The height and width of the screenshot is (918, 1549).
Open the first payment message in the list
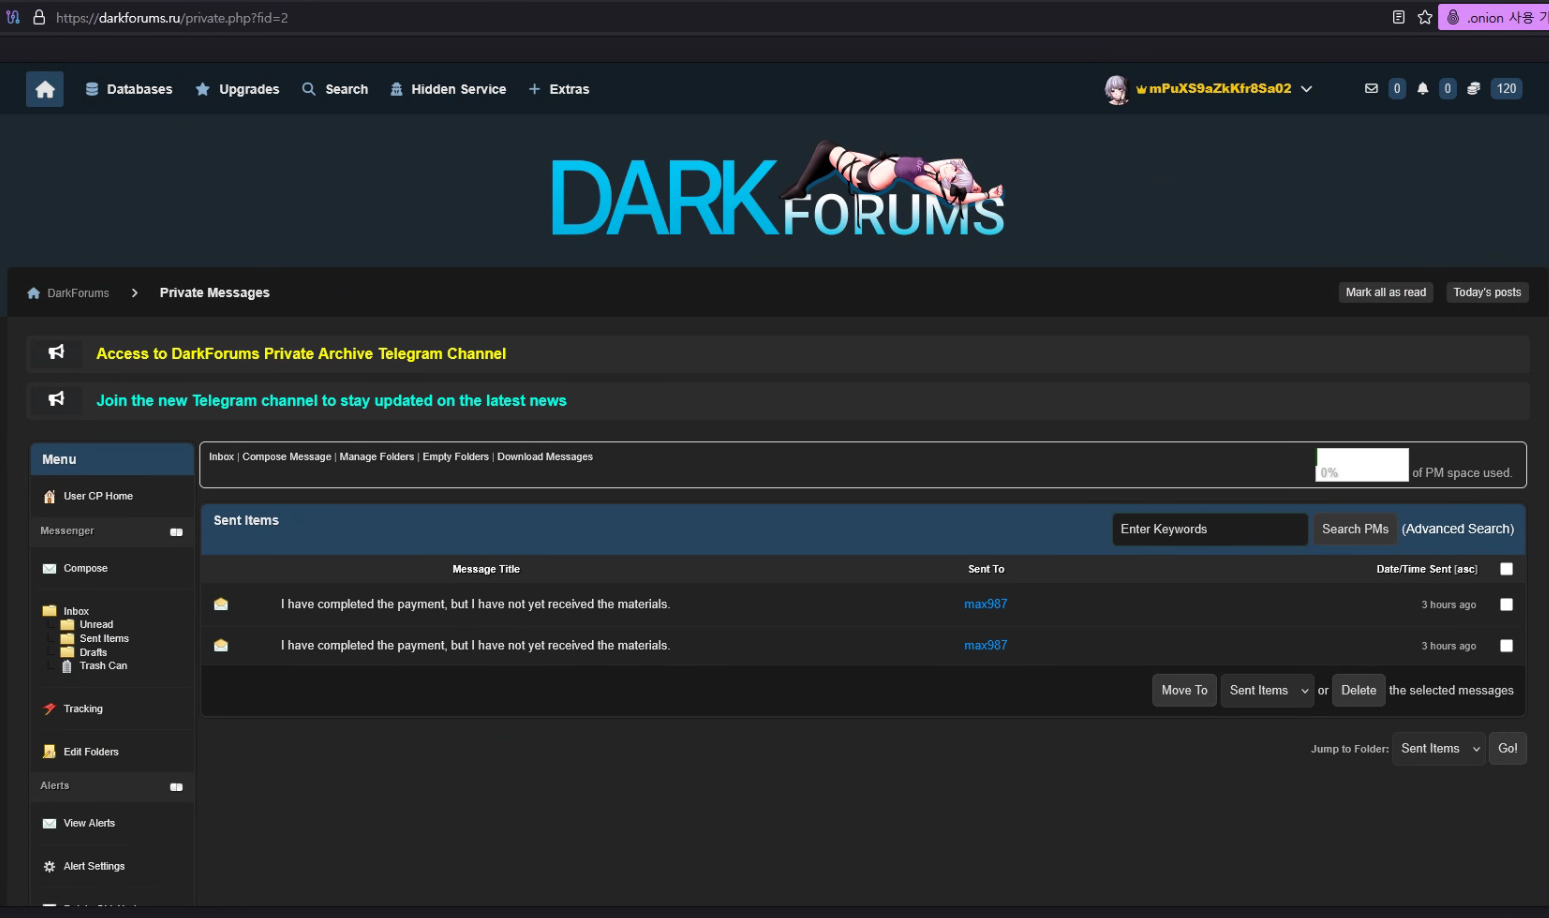click(475, 604)
